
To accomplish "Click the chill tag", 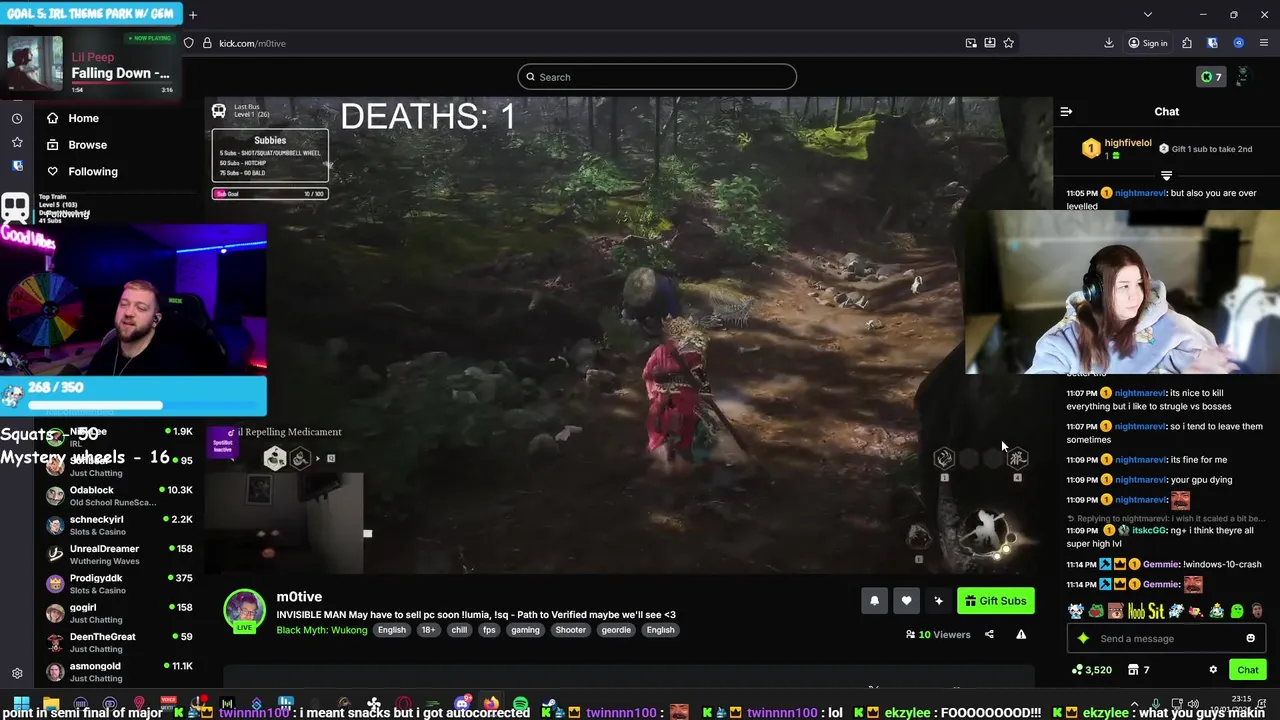I will point(459,630).
